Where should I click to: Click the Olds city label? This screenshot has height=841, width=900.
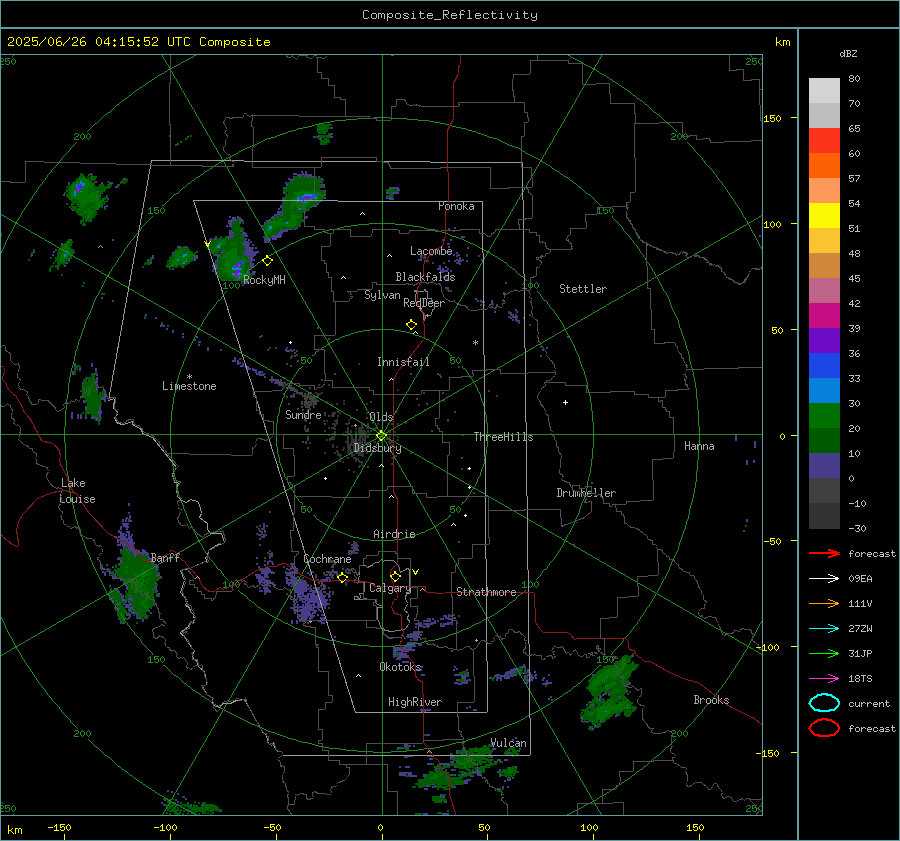point(381,417)
